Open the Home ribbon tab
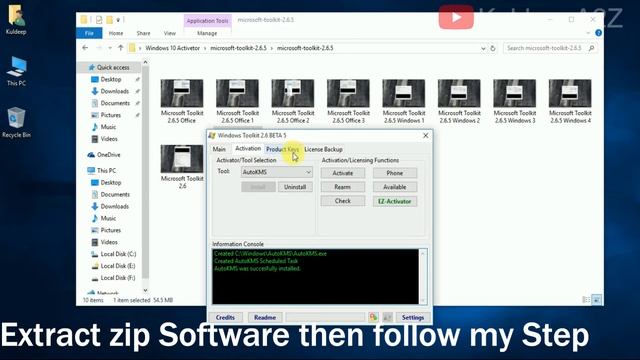The image size is (640, 360). pos(116,33)
